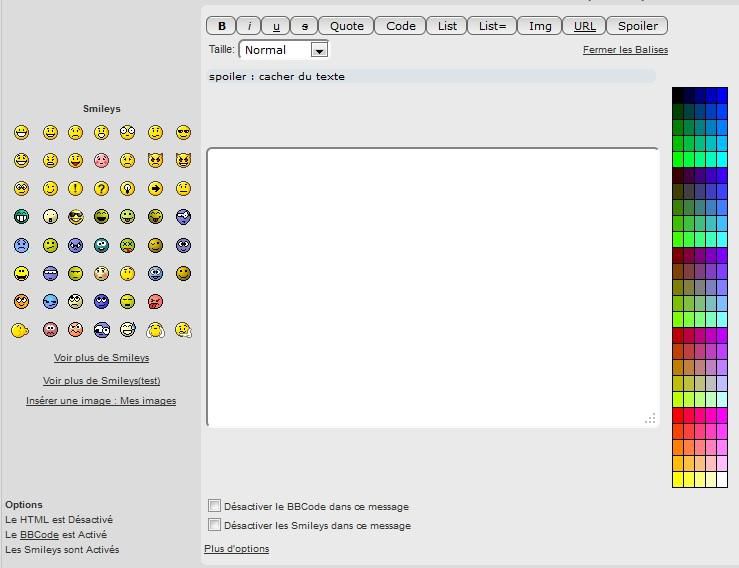Viewport: 739px width, 568px height.
Task: Pick the bright yellow bottom-left palette swatch
Action: pos(678,479)
